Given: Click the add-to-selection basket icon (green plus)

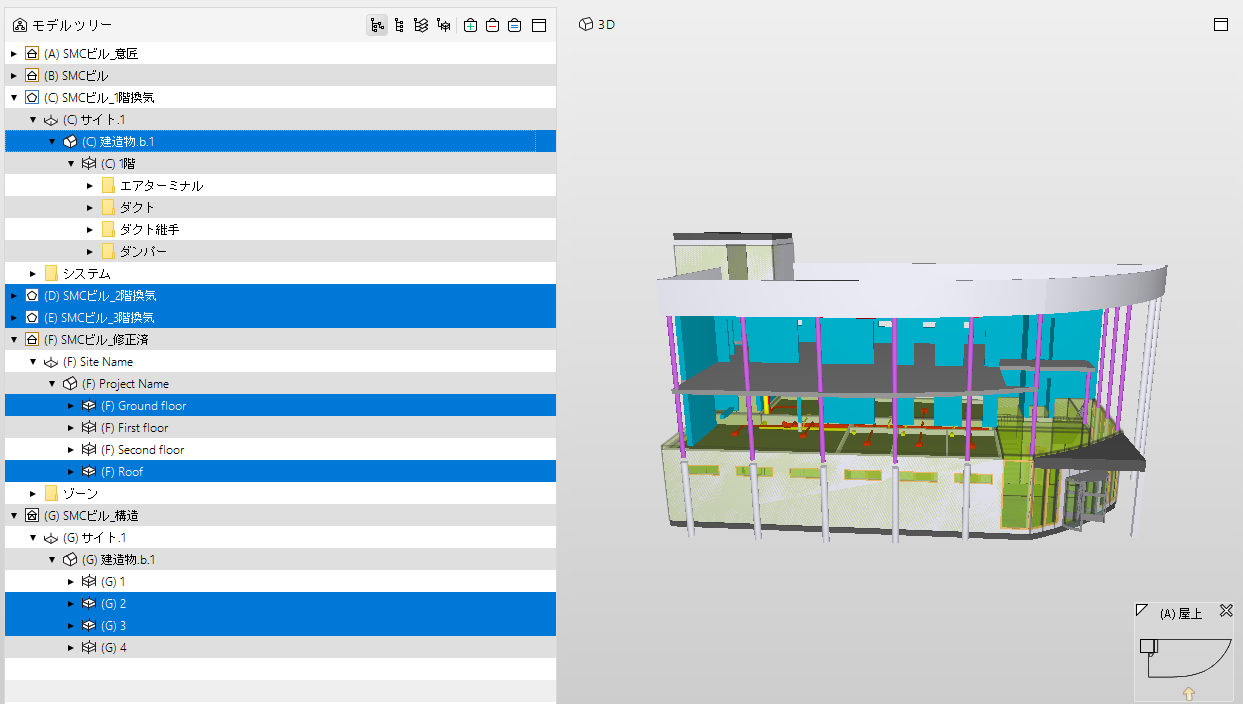Looking at the screenshot, I should click(471, 25).
